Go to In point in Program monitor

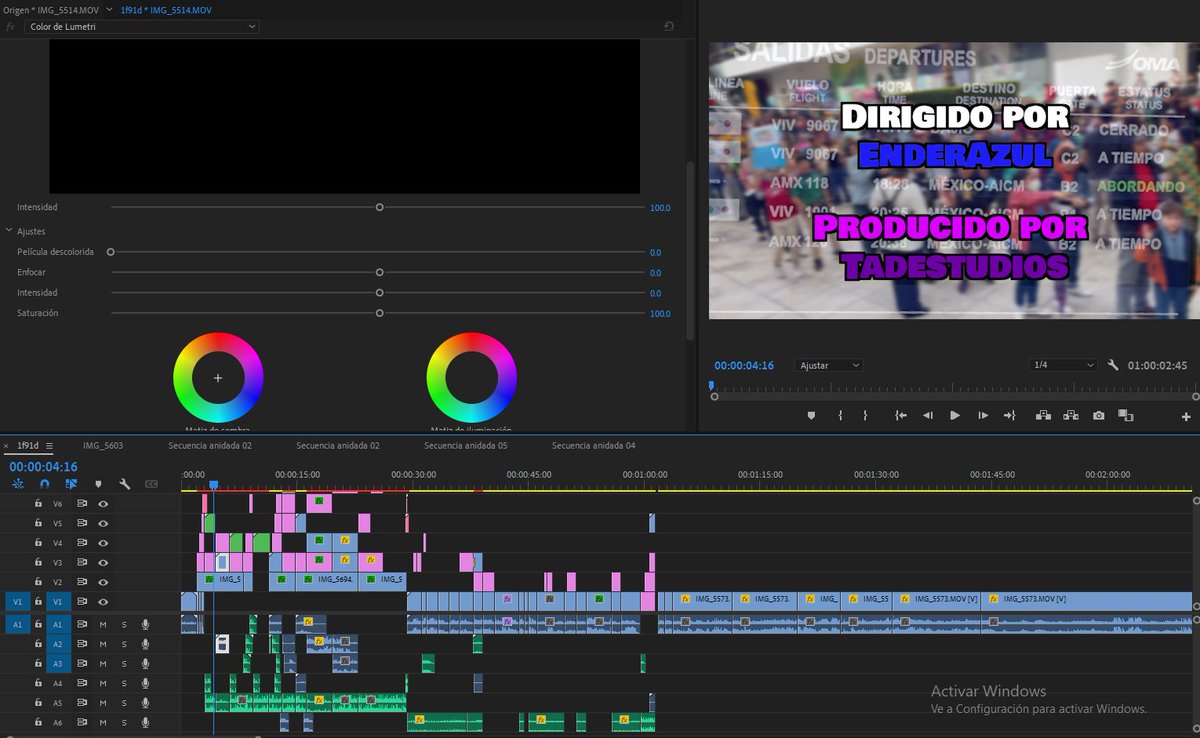(901, 415)
